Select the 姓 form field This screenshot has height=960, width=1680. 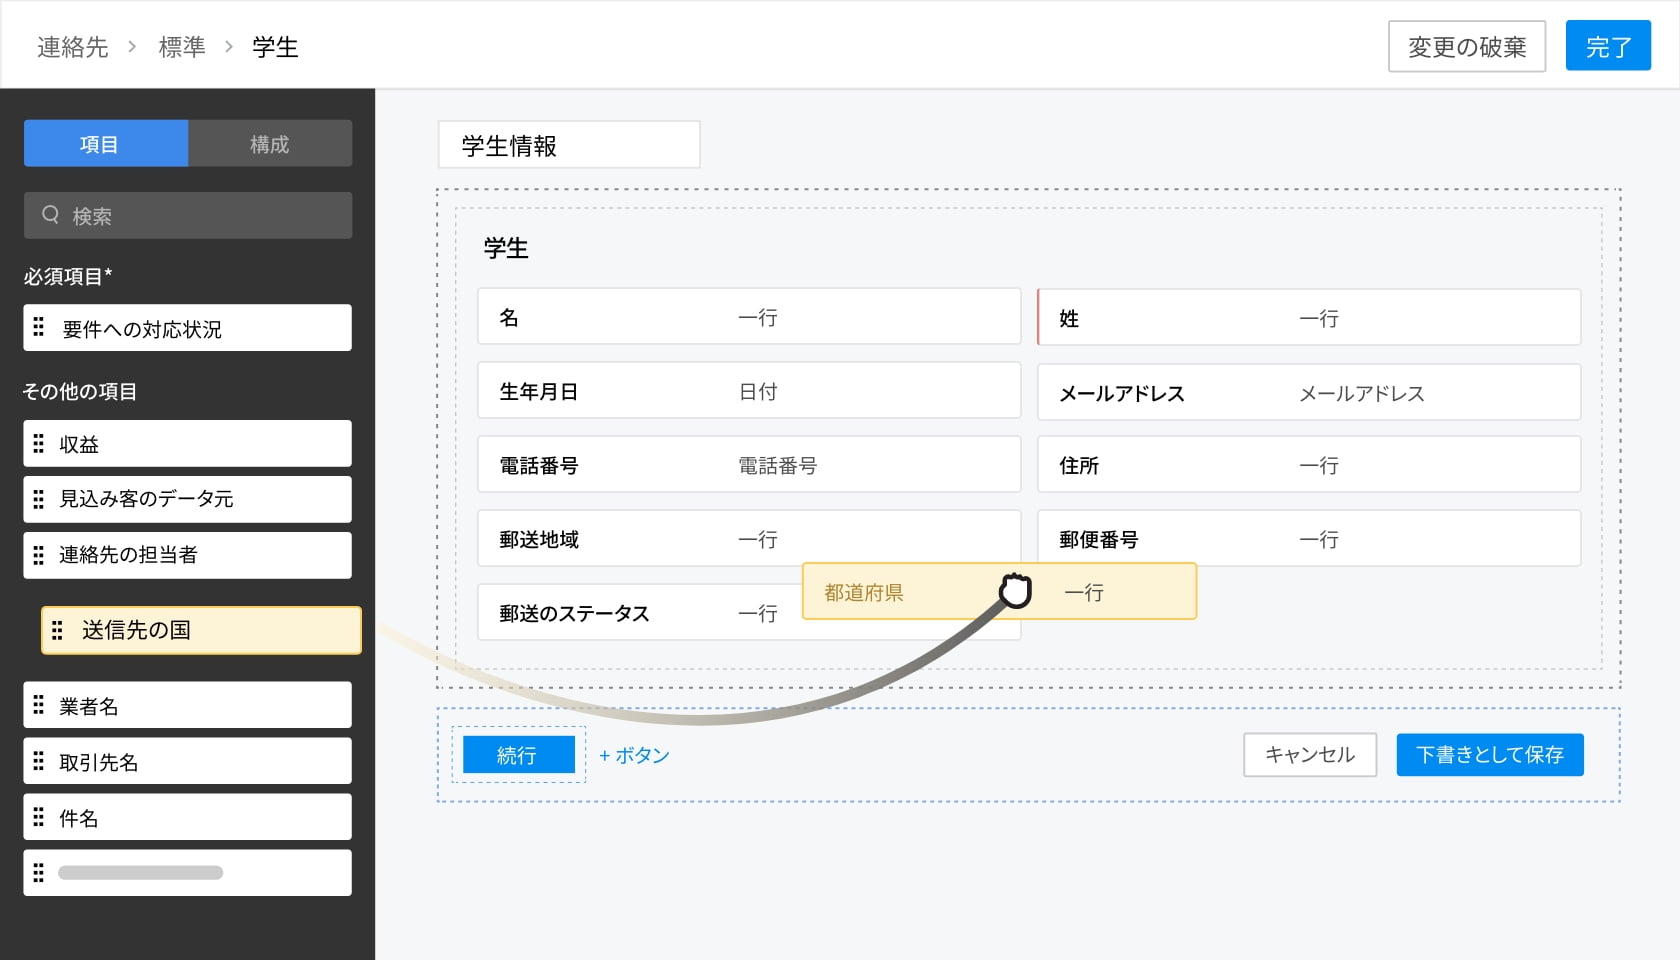pos(1309,317)
